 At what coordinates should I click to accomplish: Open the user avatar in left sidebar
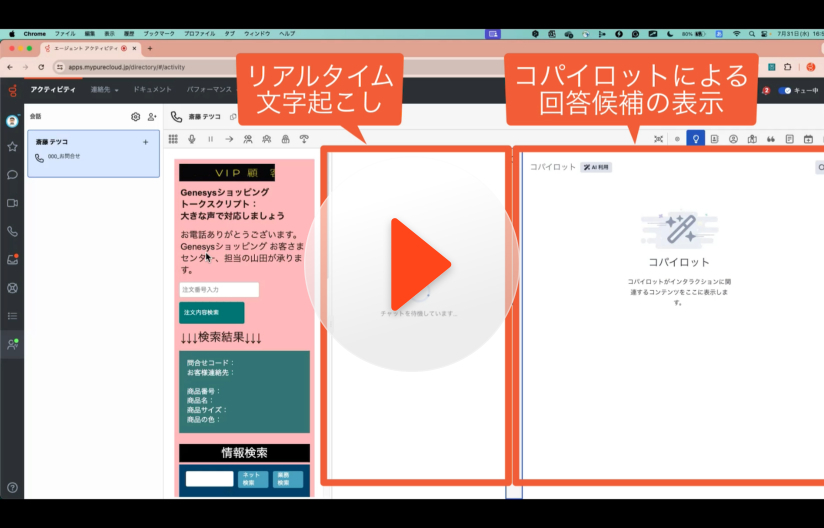pos(12,121)
